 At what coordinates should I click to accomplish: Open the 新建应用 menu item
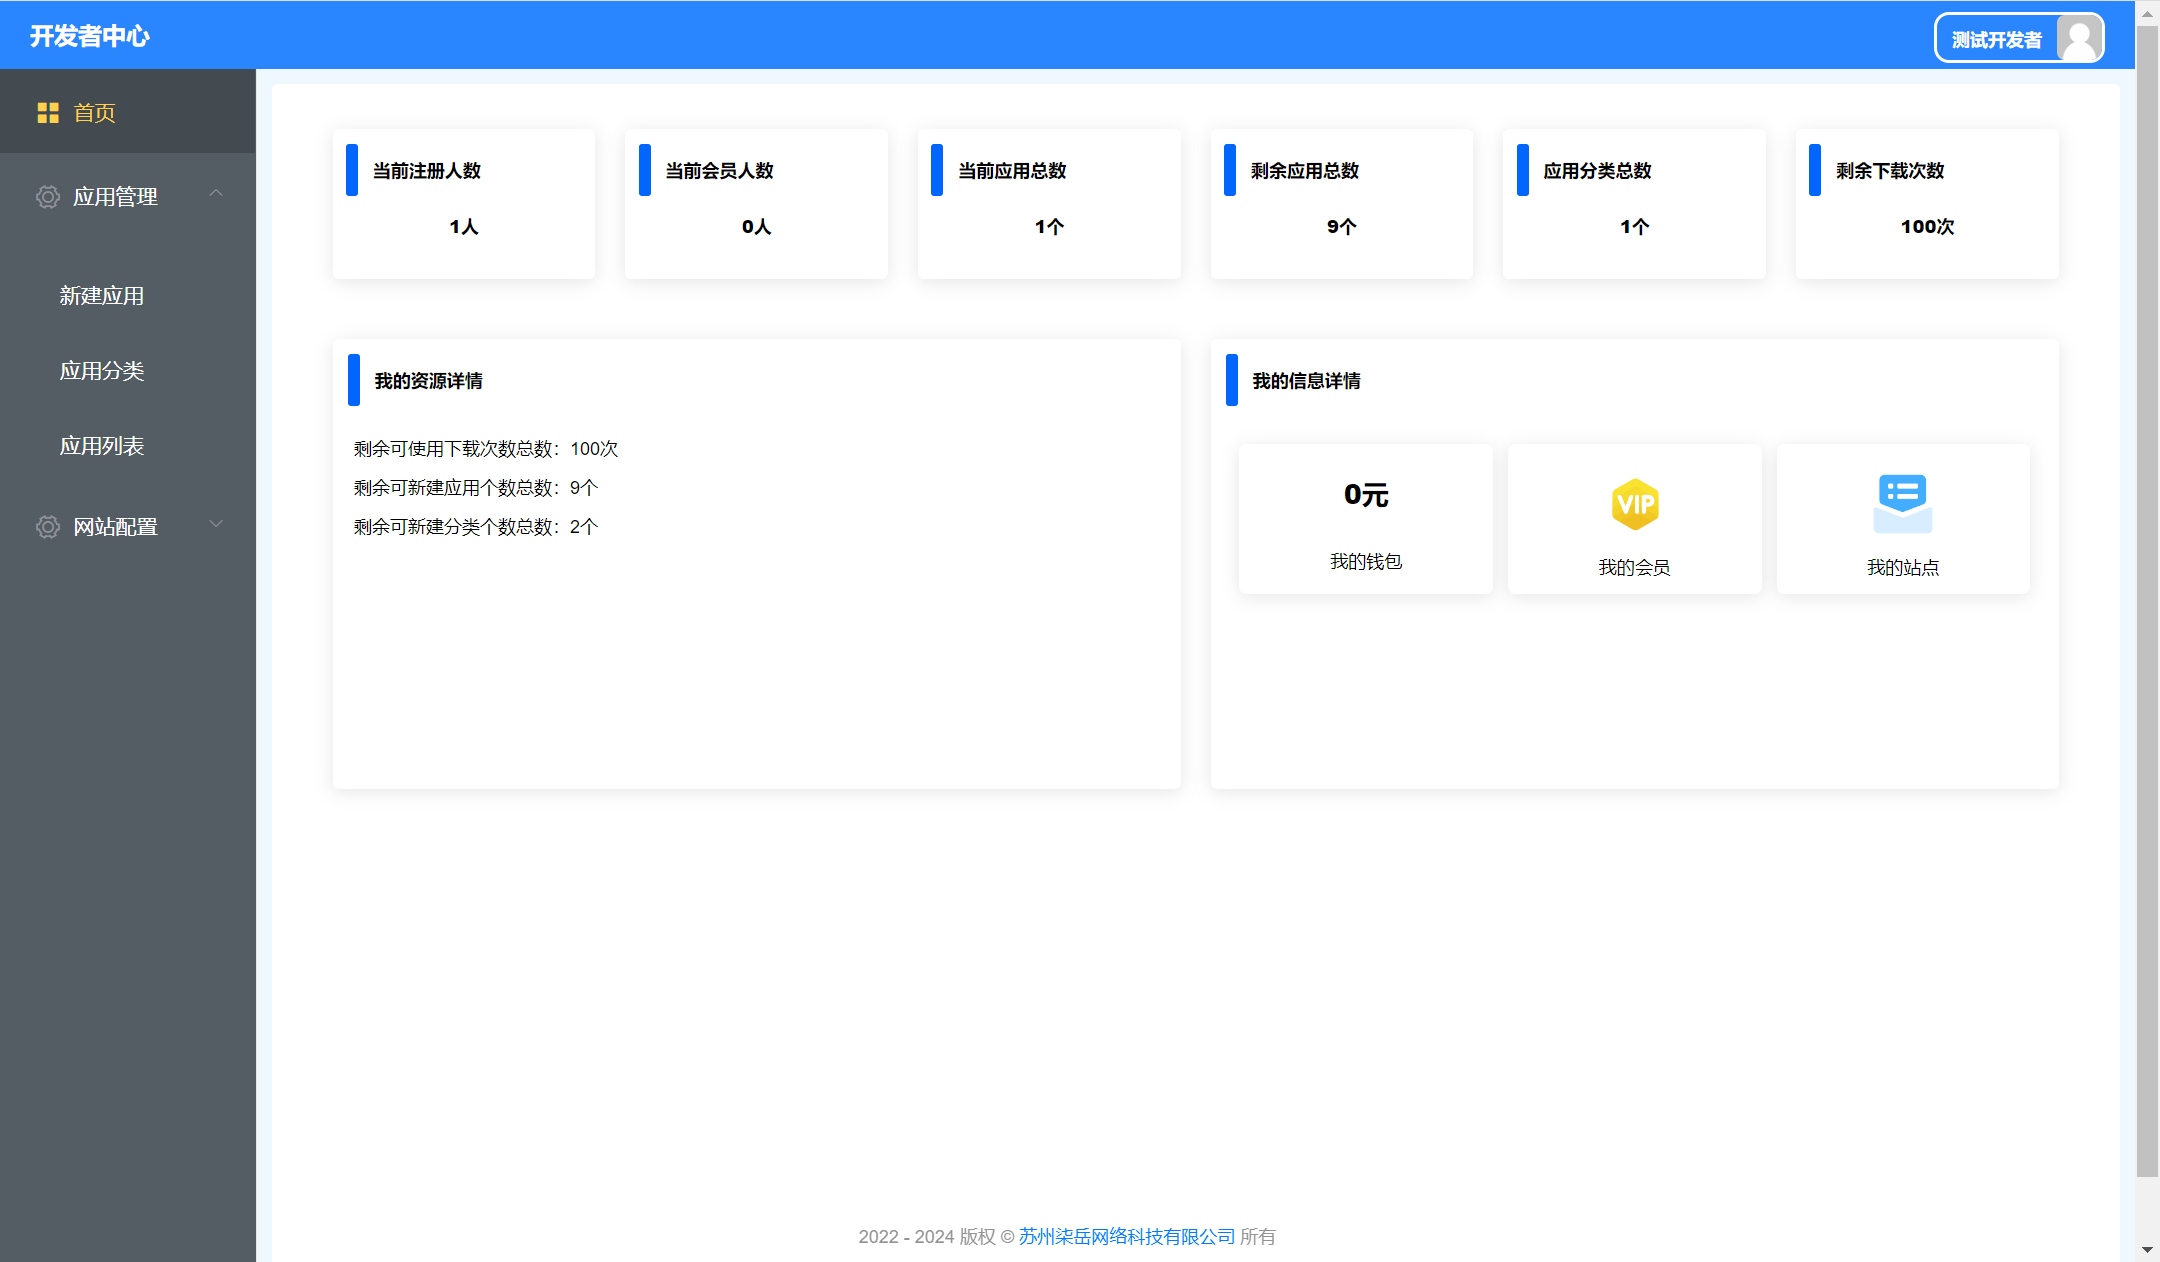(x=102, y=296)
